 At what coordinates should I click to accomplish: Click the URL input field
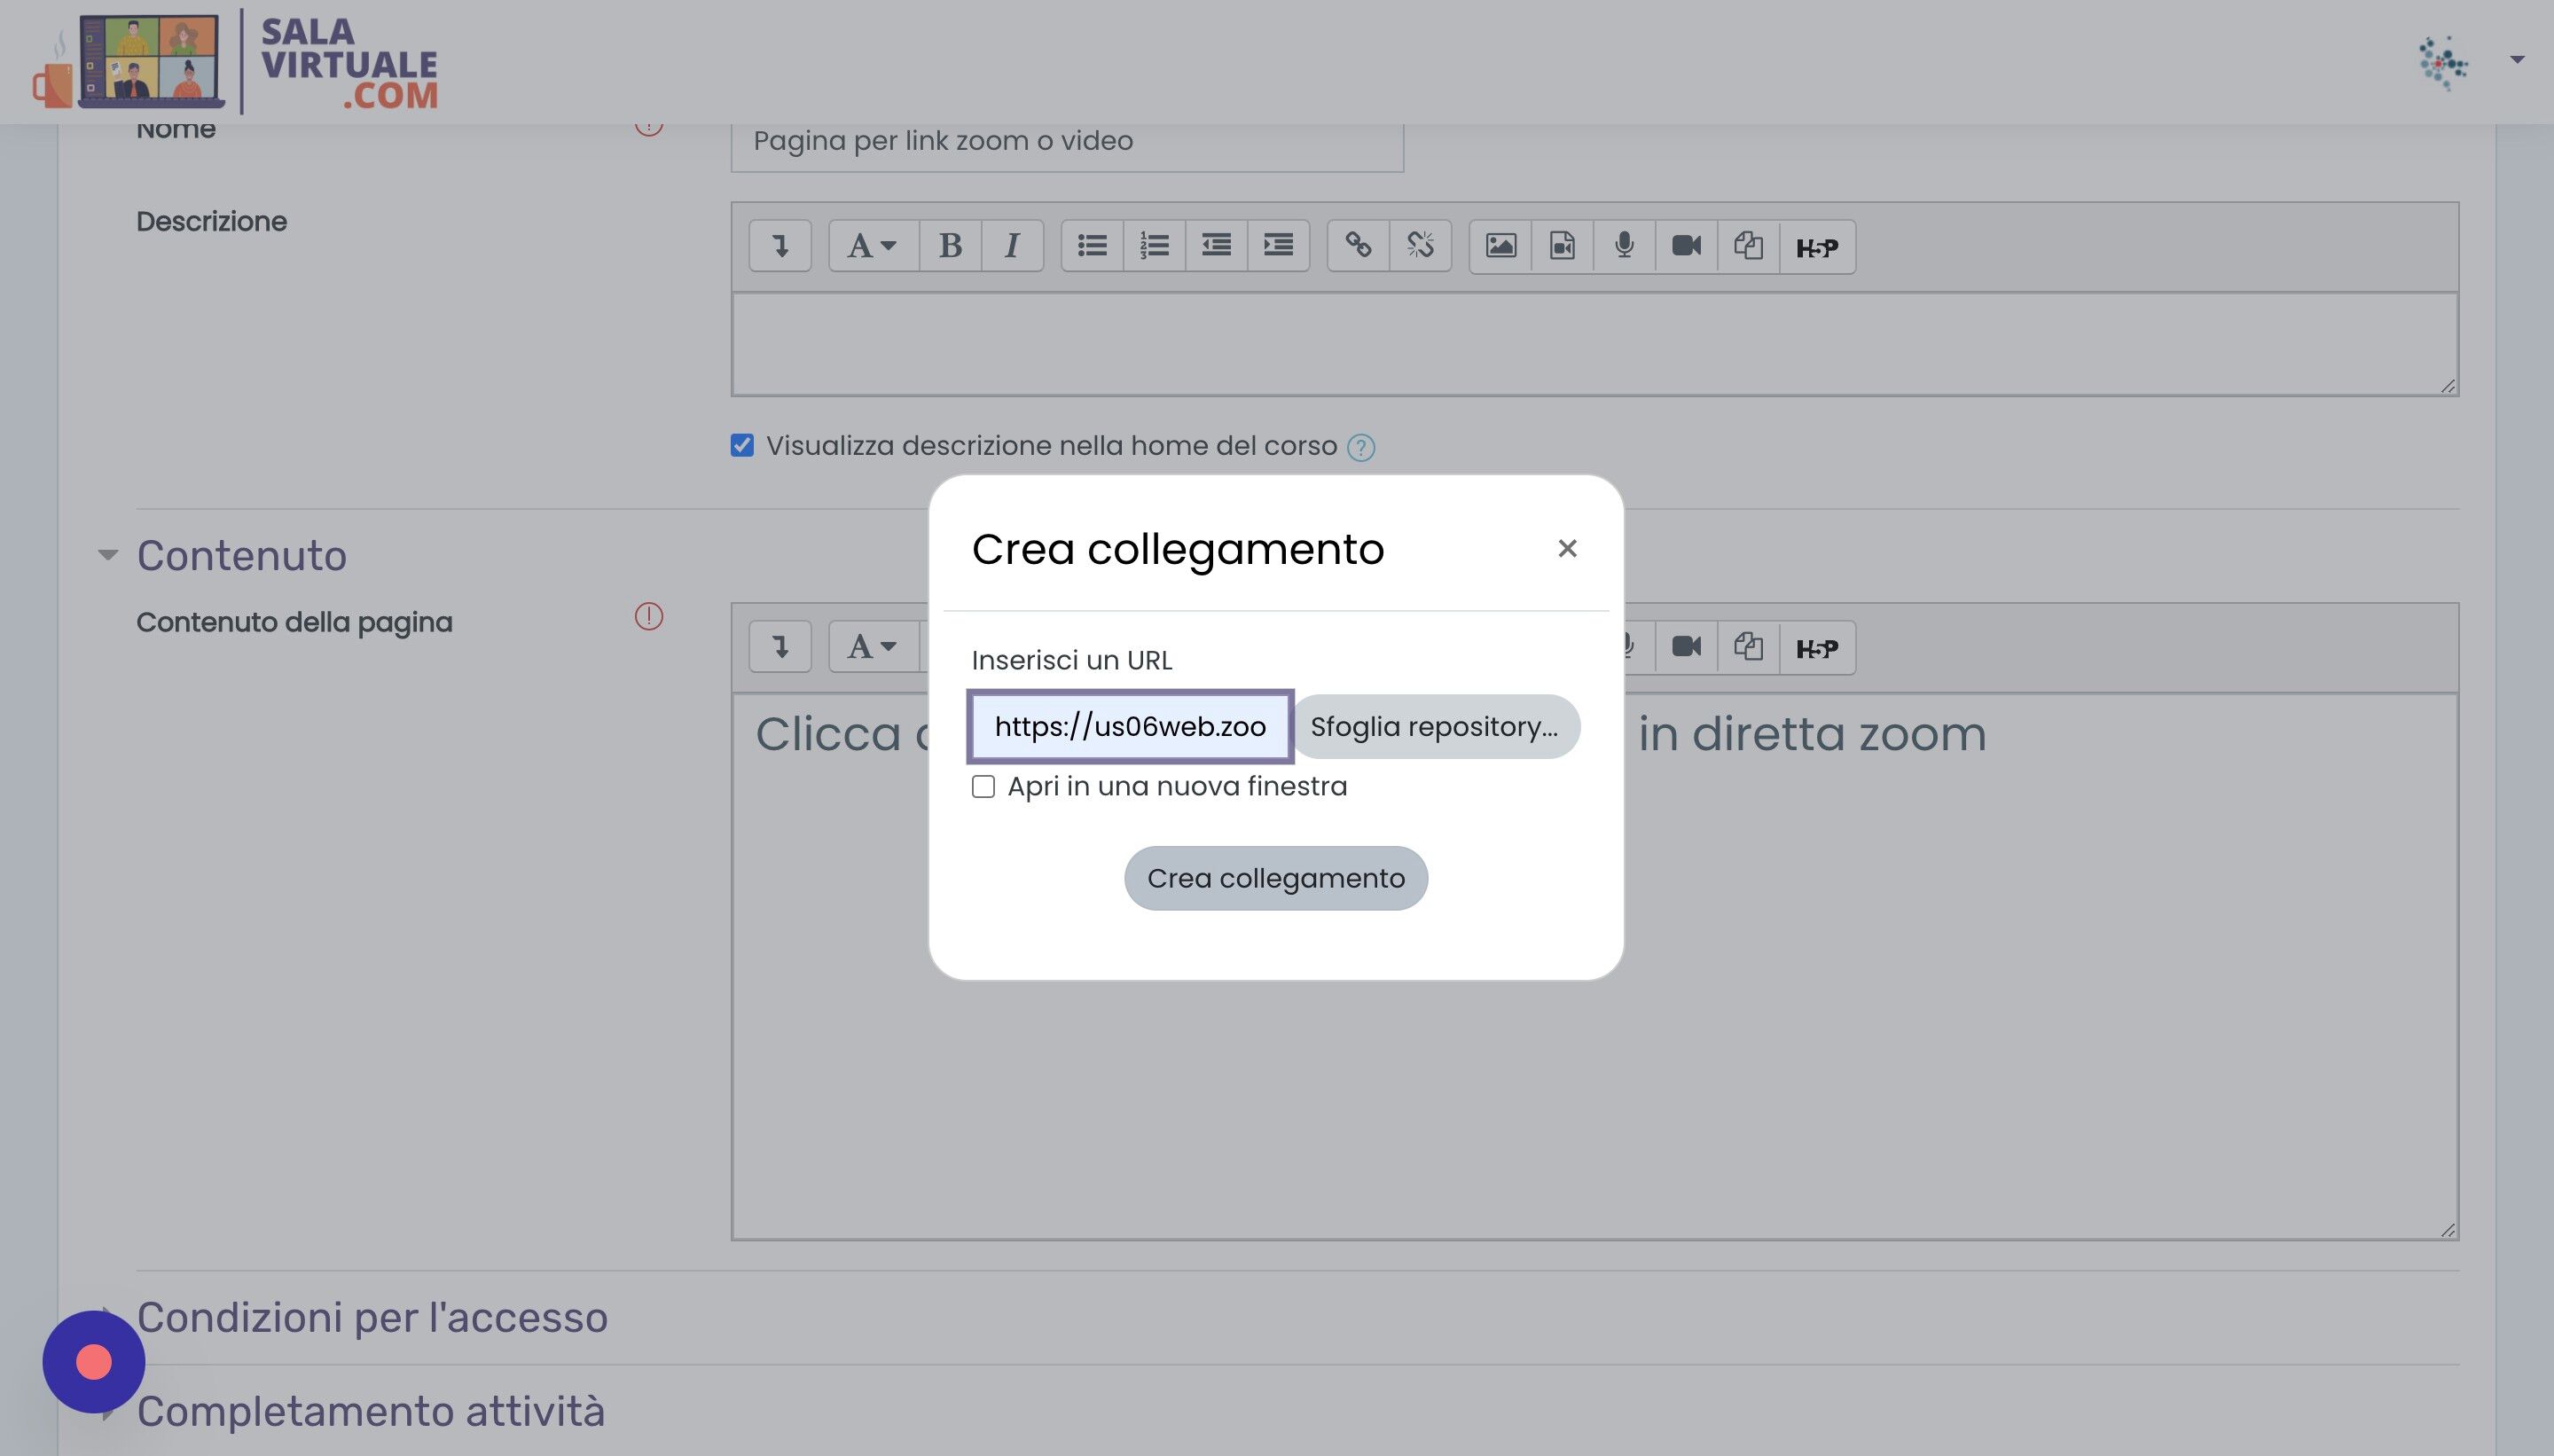1130,726
